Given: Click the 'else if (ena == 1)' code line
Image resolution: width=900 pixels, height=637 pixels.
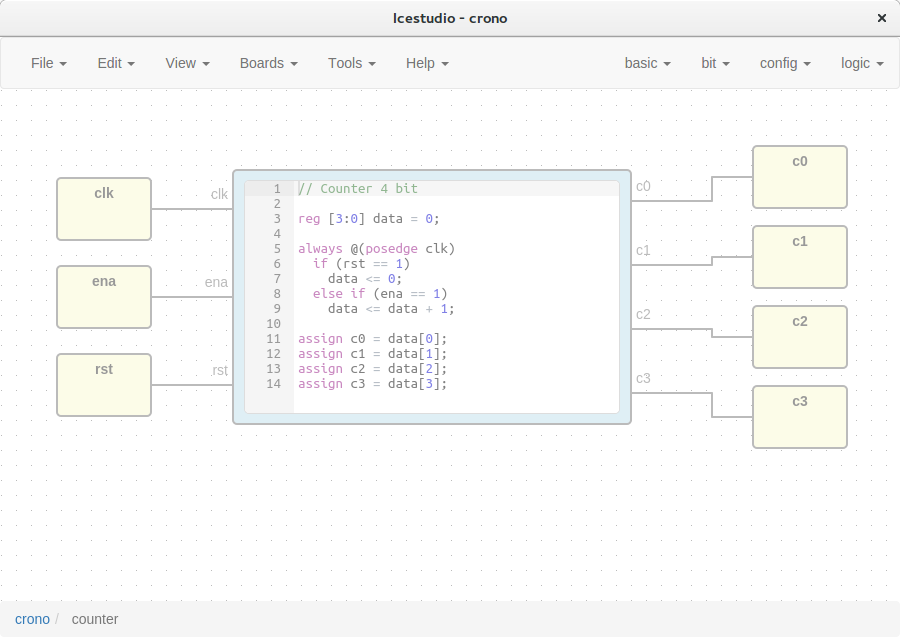Looking at the screenshot, I should pyautogui.click(x=380, y=293).
